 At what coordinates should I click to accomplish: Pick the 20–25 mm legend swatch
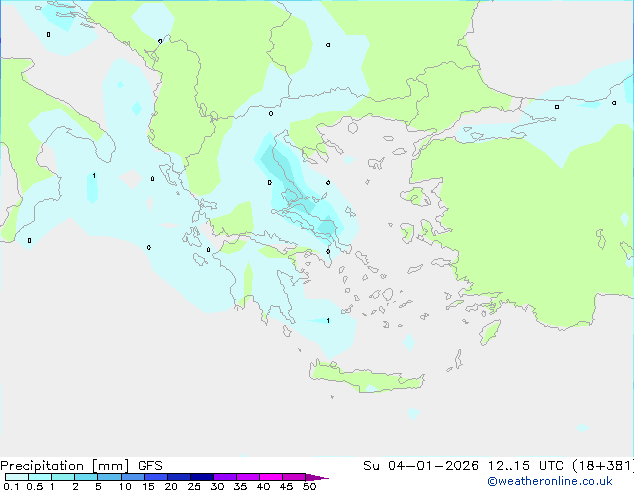click(x=178, y=477)
